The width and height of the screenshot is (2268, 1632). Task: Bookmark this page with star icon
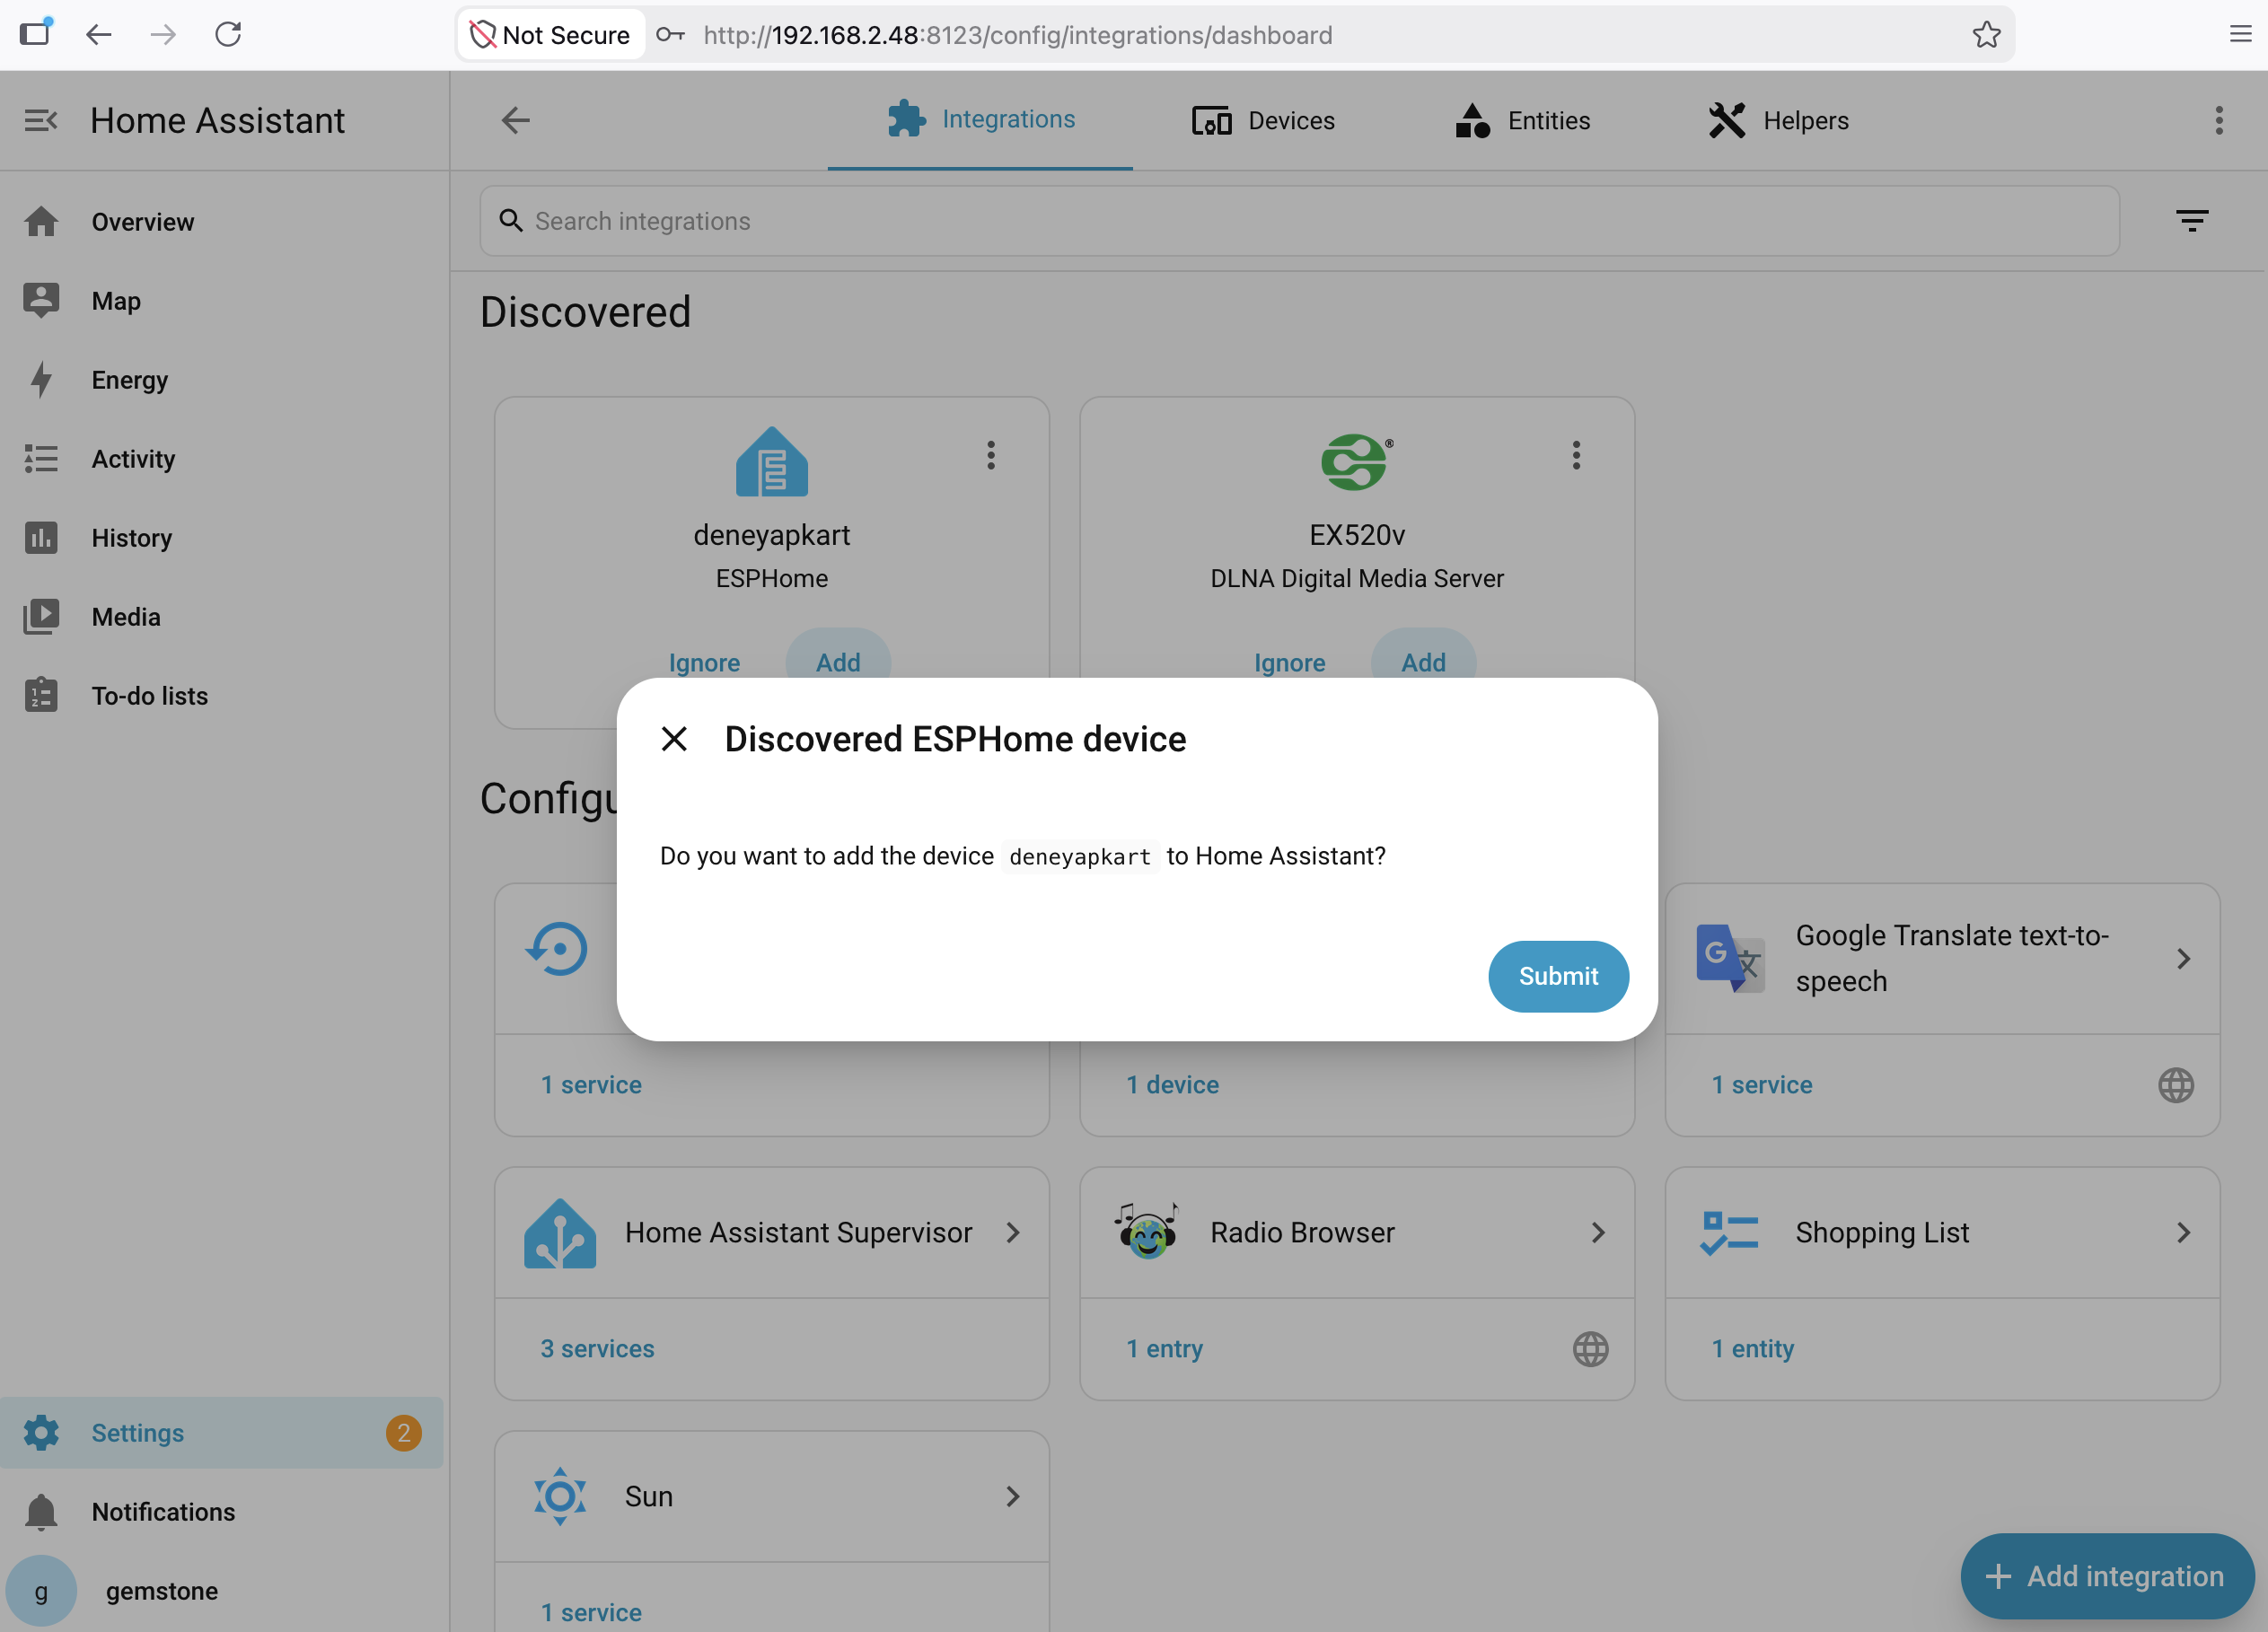click(x=1986, y=34)
